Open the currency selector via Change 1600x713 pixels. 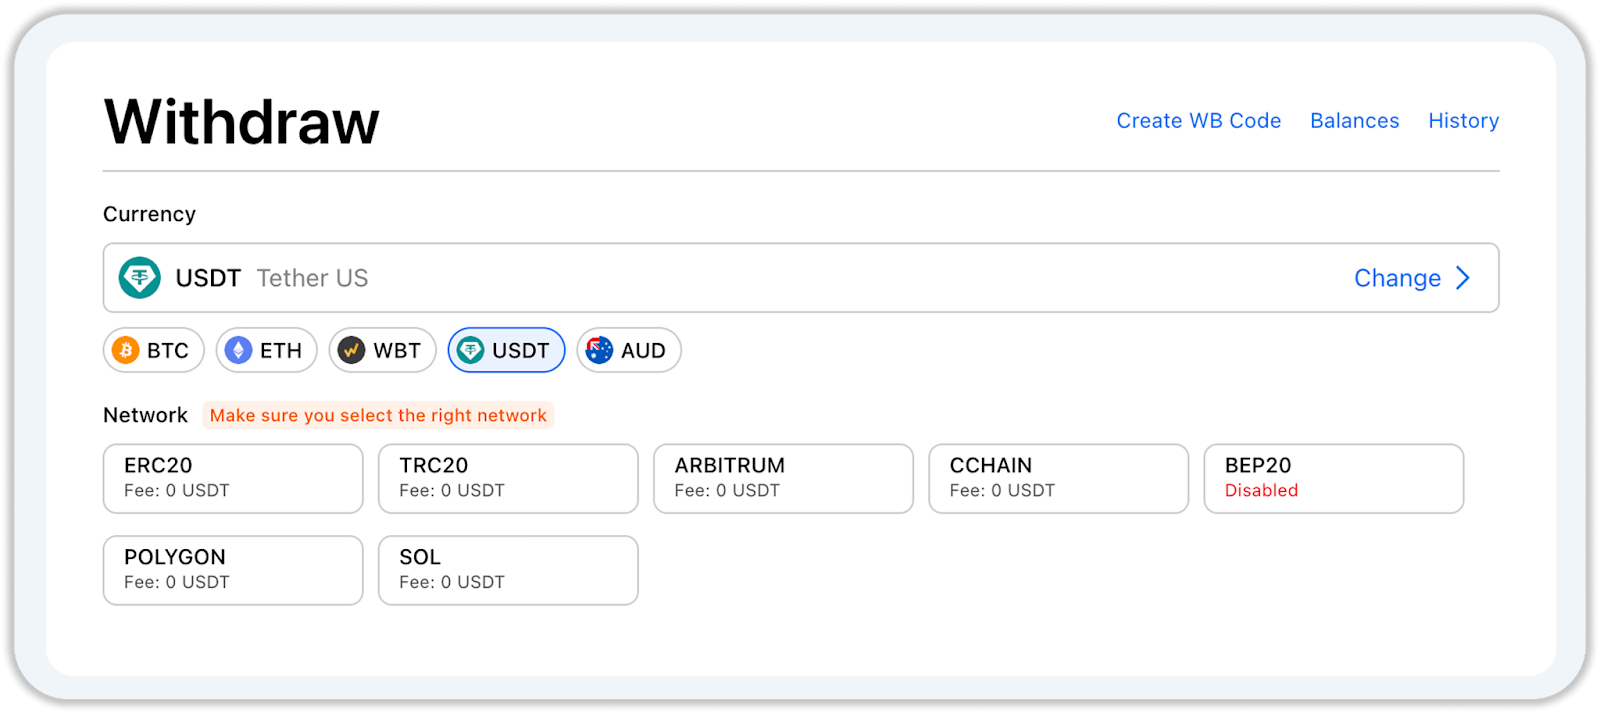coord(1397,278)
